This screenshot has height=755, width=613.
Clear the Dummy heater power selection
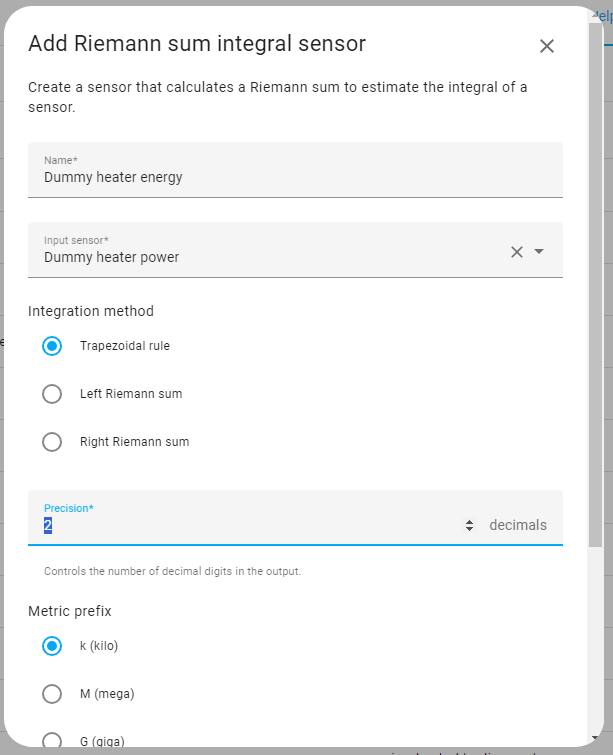tap(517, 252)
